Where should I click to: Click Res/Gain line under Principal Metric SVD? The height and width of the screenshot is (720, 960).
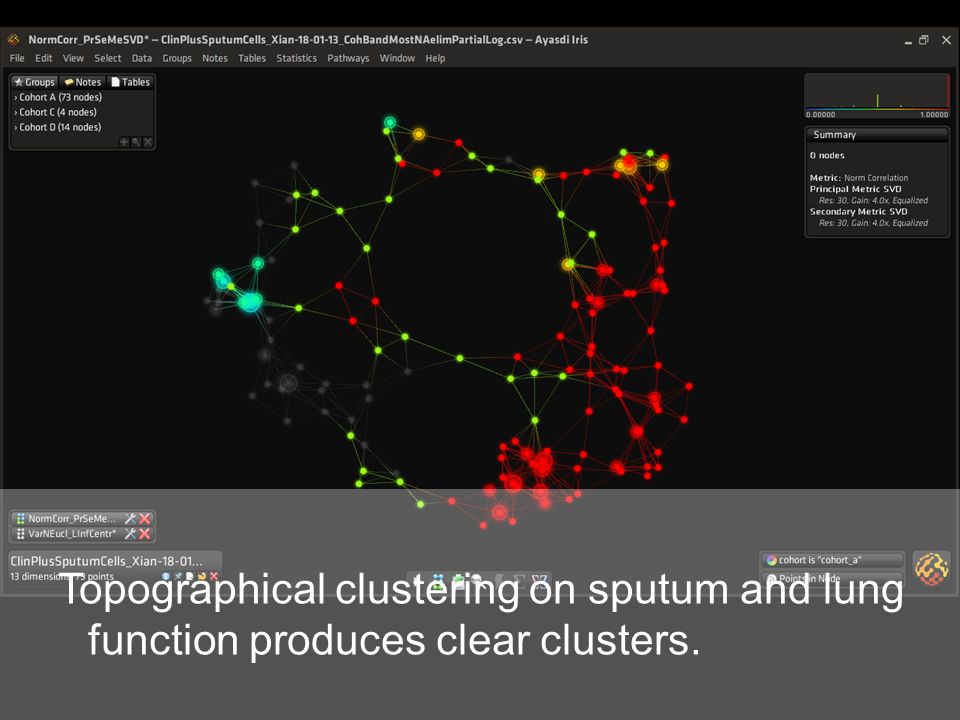coord(873,201)
